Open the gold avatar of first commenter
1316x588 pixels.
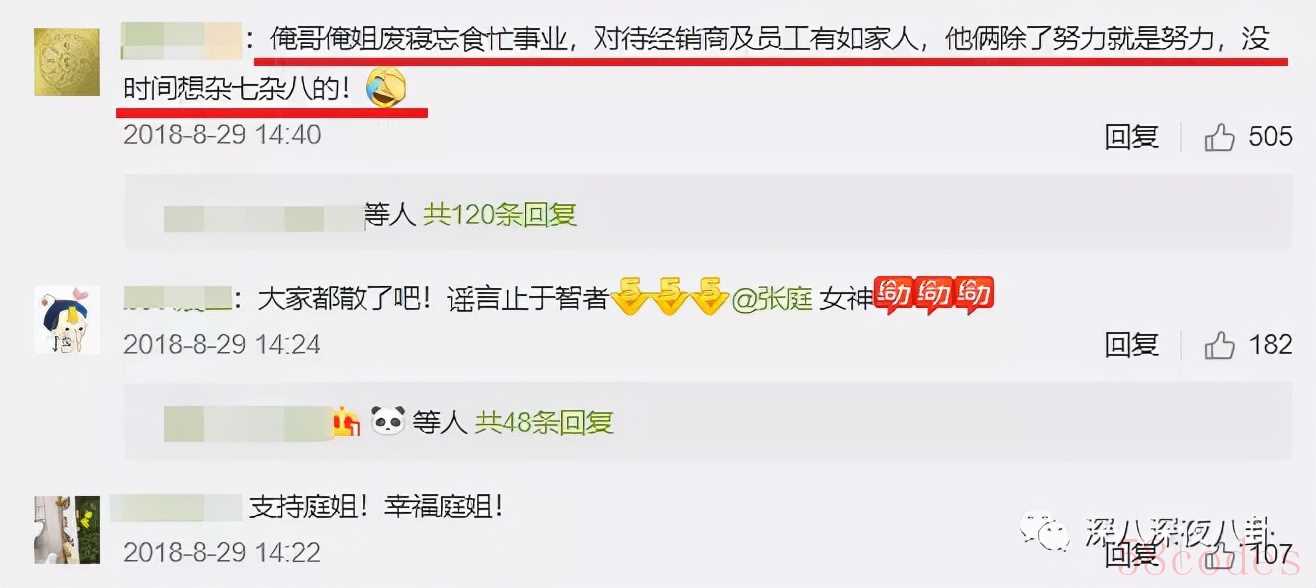pos(67,61)
